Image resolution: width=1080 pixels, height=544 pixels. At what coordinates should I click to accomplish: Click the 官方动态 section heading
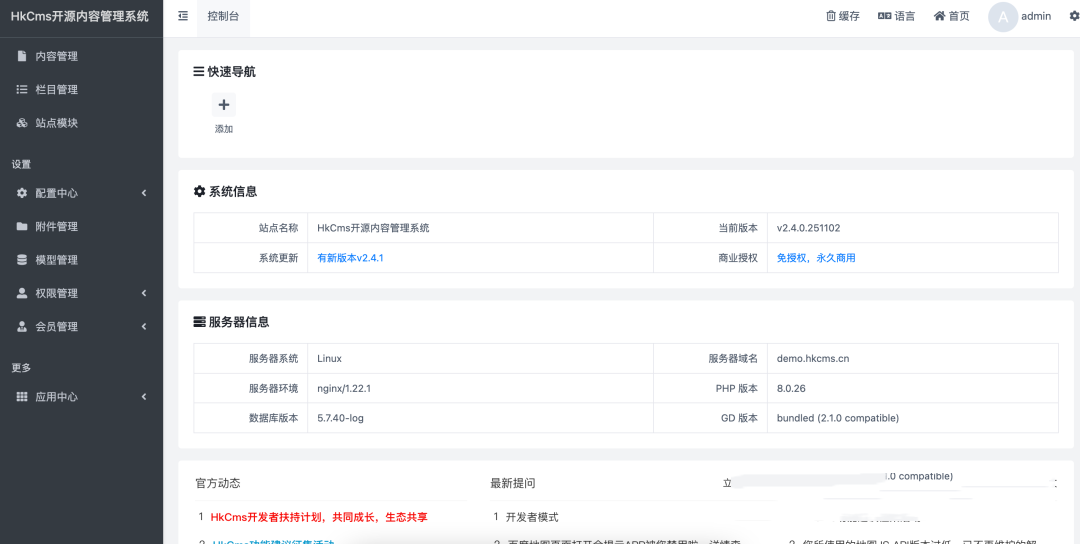[218, 483]
